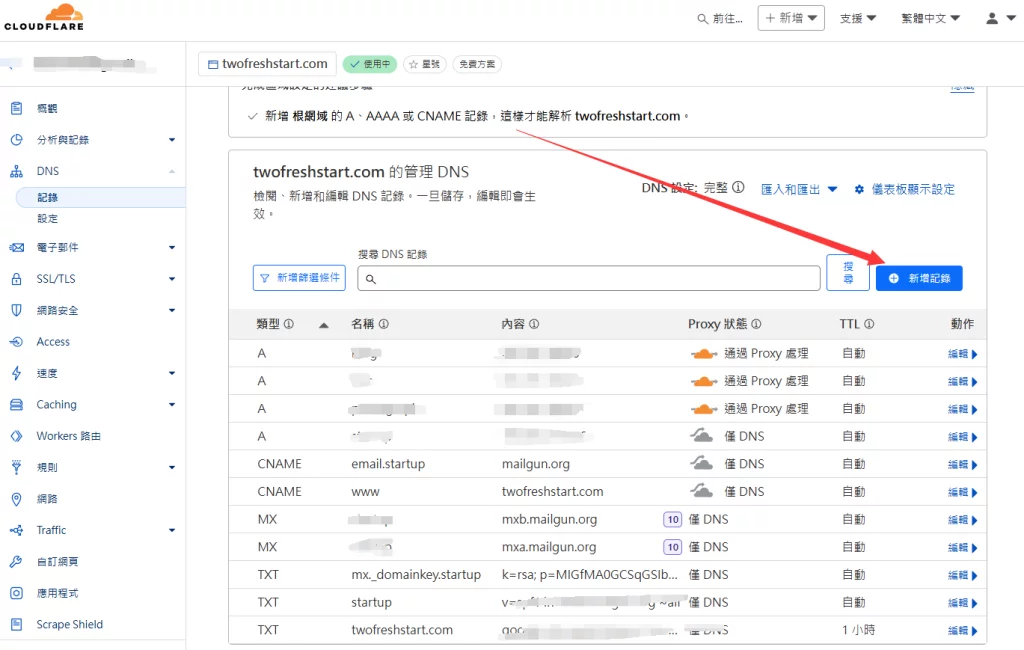The height and width of the screenshot is (650, 1024).
Task: Expand the Caching sidebar section arrow
Action: (172, 404)
